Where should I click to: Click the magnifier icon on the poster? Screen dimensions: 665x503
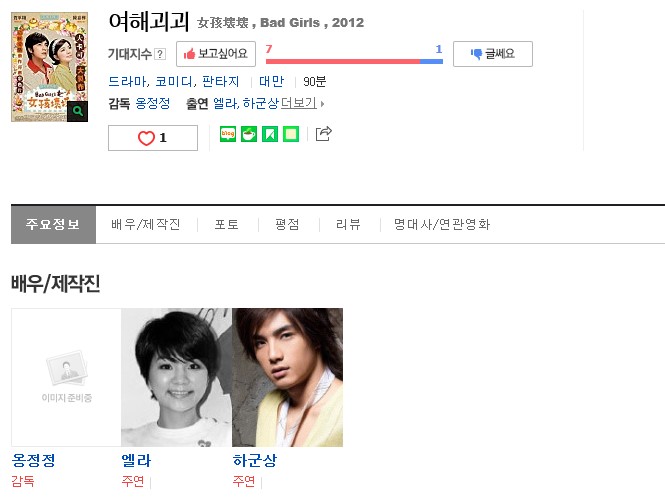[x=77, y=111]
